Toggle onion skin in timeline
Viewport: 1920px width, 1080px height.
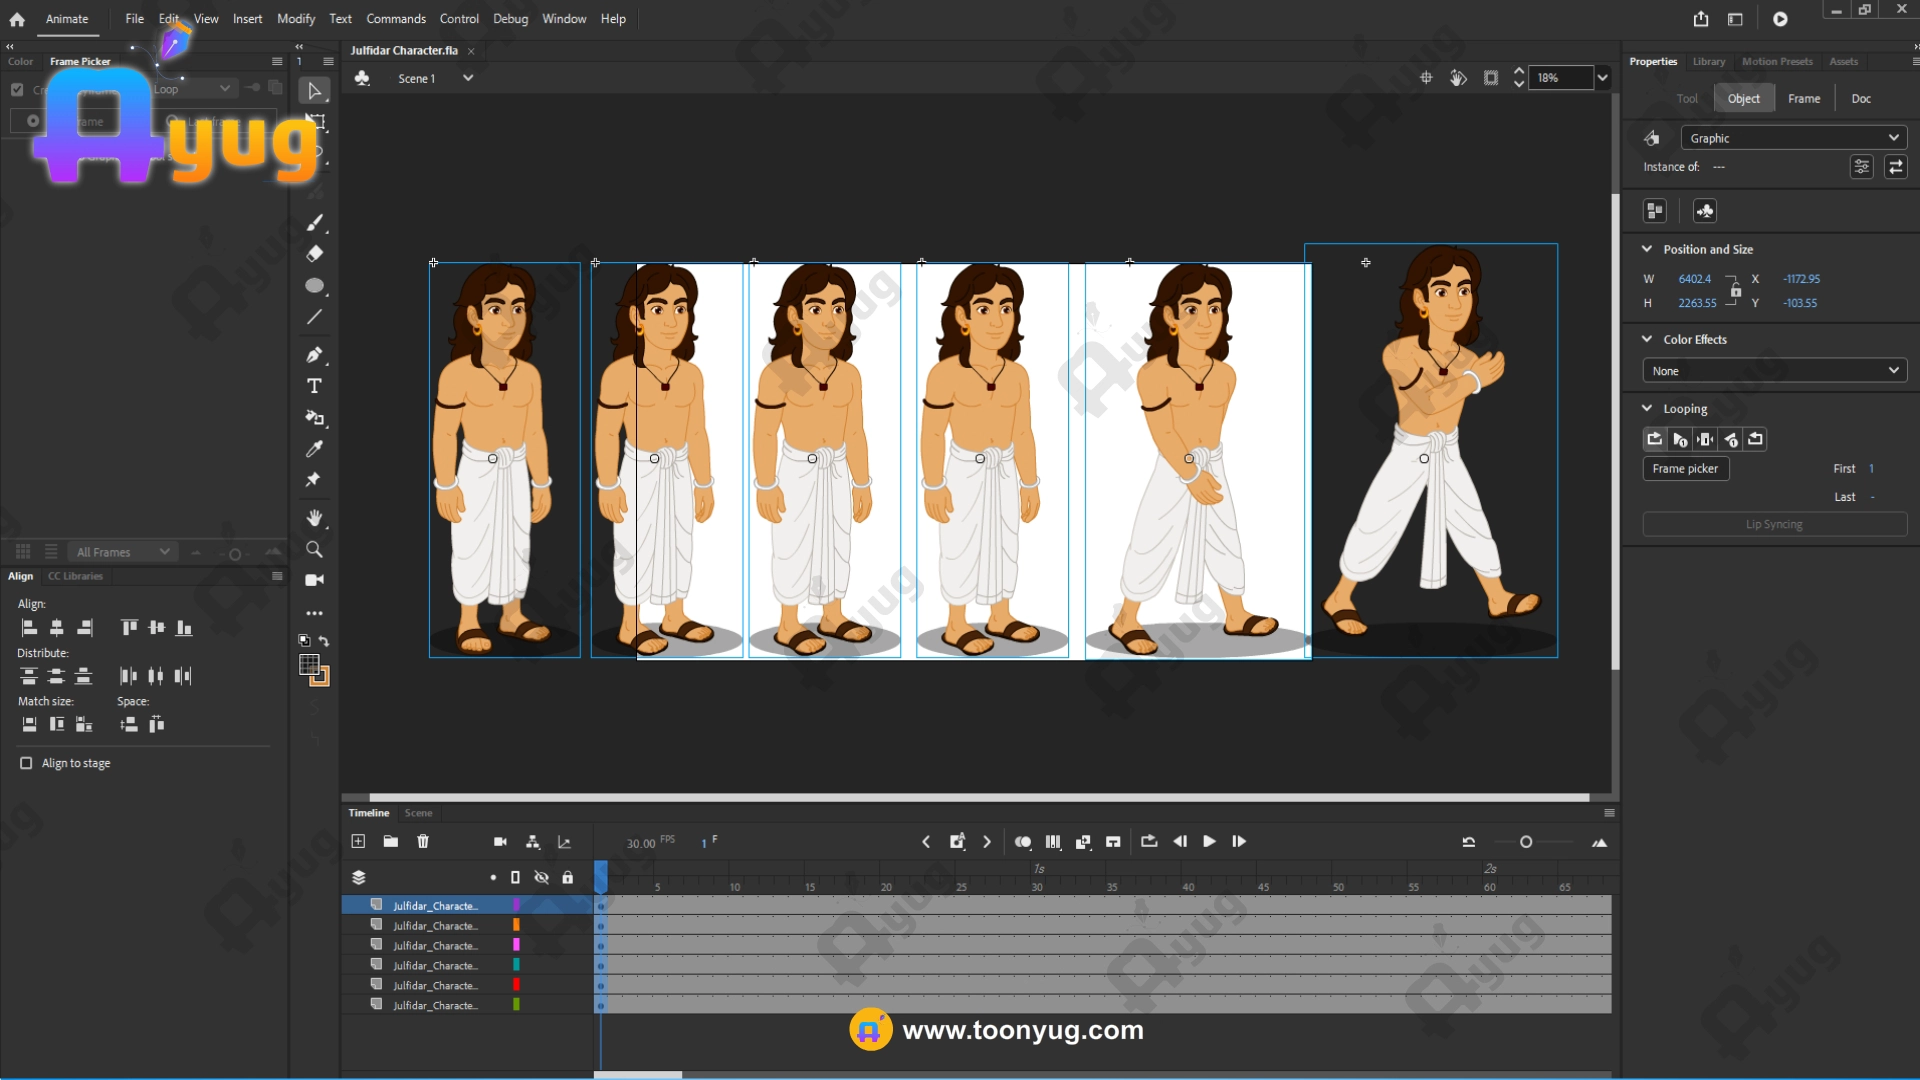(1022, 842)
